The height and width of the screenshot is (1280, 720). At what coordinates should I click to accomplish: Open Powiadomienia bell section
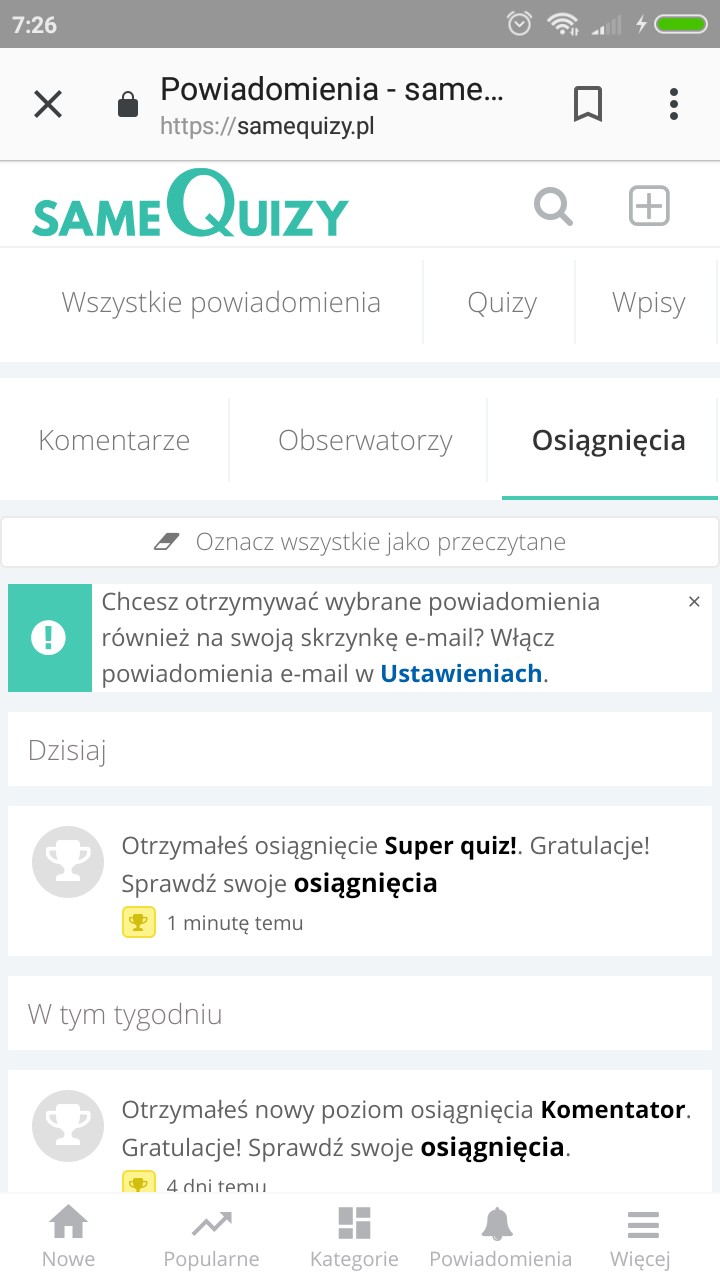[x=500, y=1236]
